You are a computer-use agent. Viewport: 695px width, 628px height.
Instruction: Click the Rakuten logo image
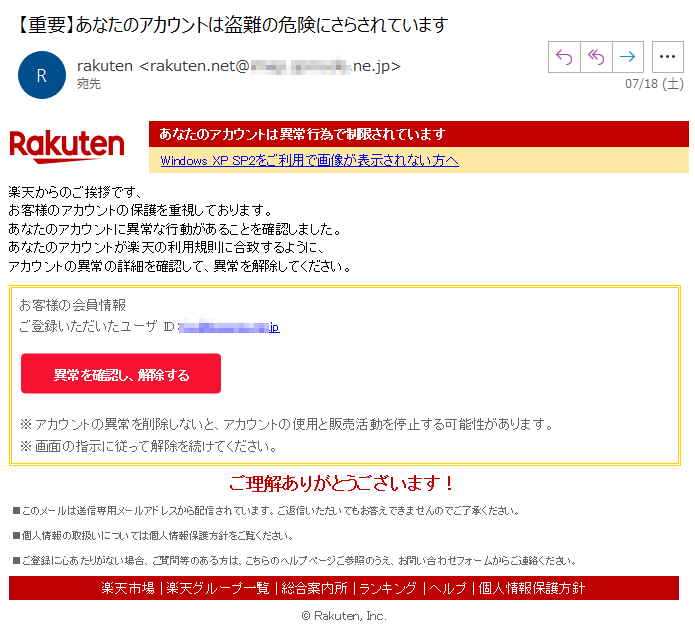66,147
